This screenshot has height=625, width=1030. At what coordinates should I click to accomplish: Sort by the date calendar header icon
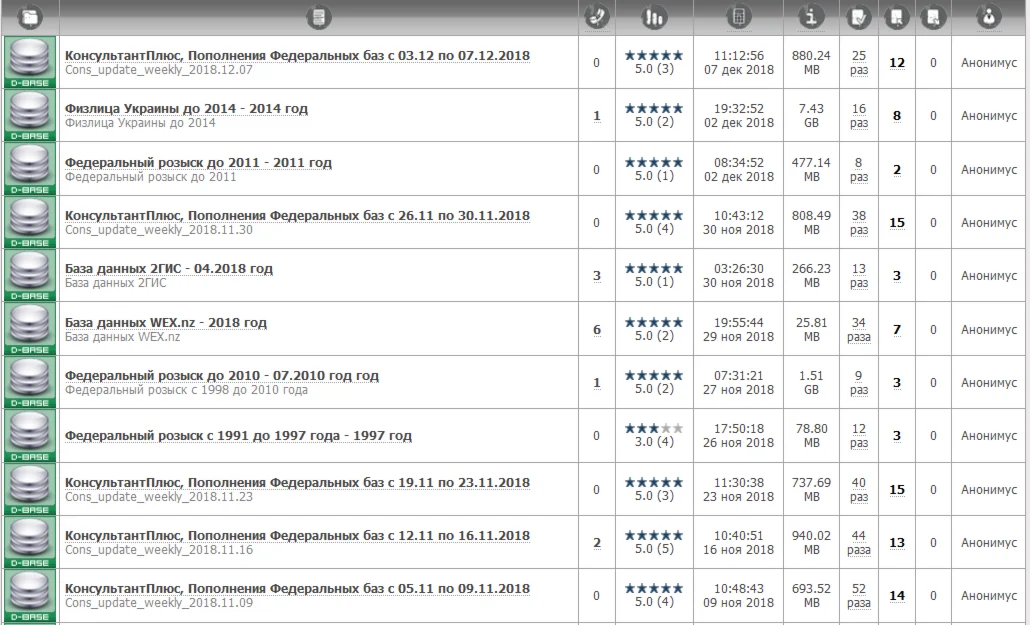738,16
